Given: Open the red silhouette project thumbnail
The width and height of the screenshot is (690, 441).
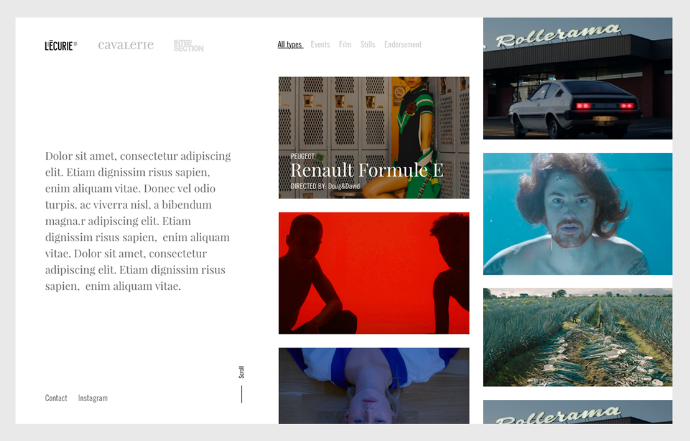Looking at the screenshot, I should click(x=373, y=273).
